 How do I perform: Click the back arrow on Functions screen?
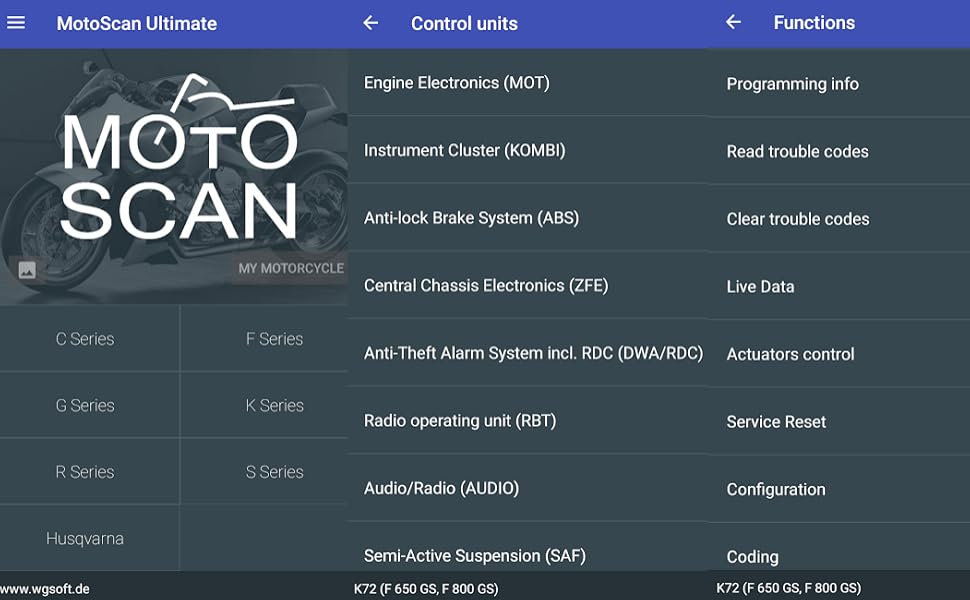(733, 22)
